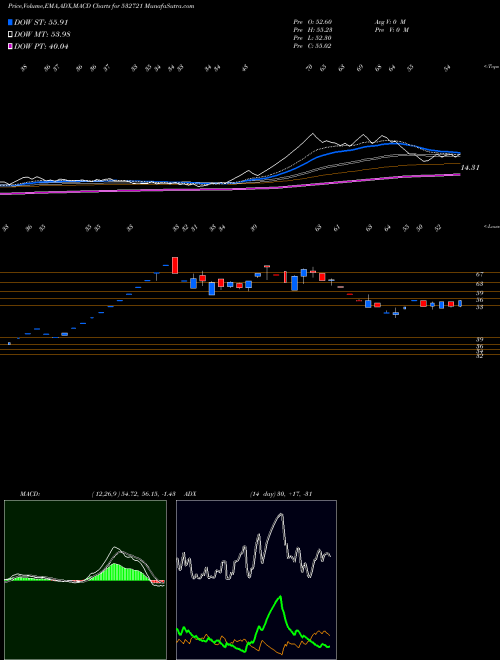Select the DOW ST legend value text
The width and height of the screenshot is (500, 660).
[x=42, y=23]
